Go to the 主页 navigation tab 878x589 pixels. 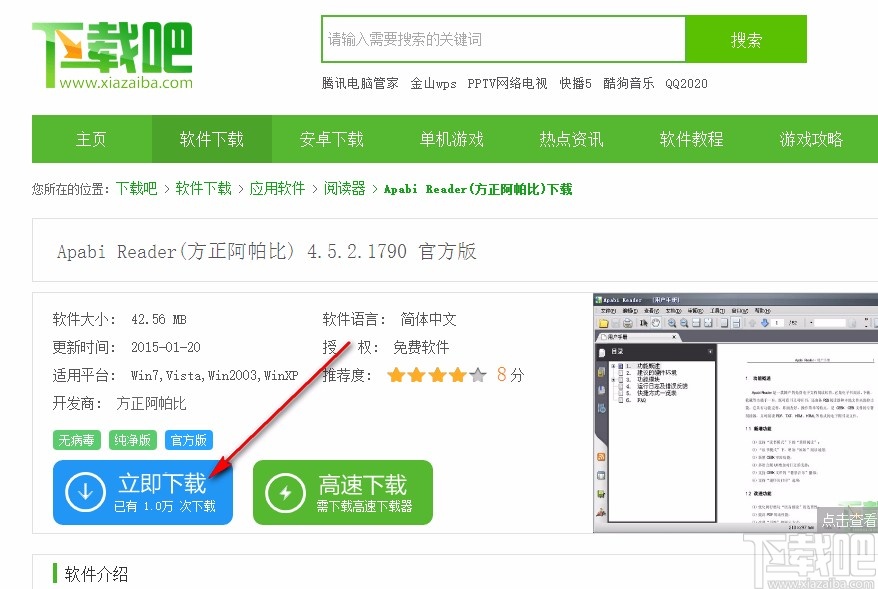91,139
